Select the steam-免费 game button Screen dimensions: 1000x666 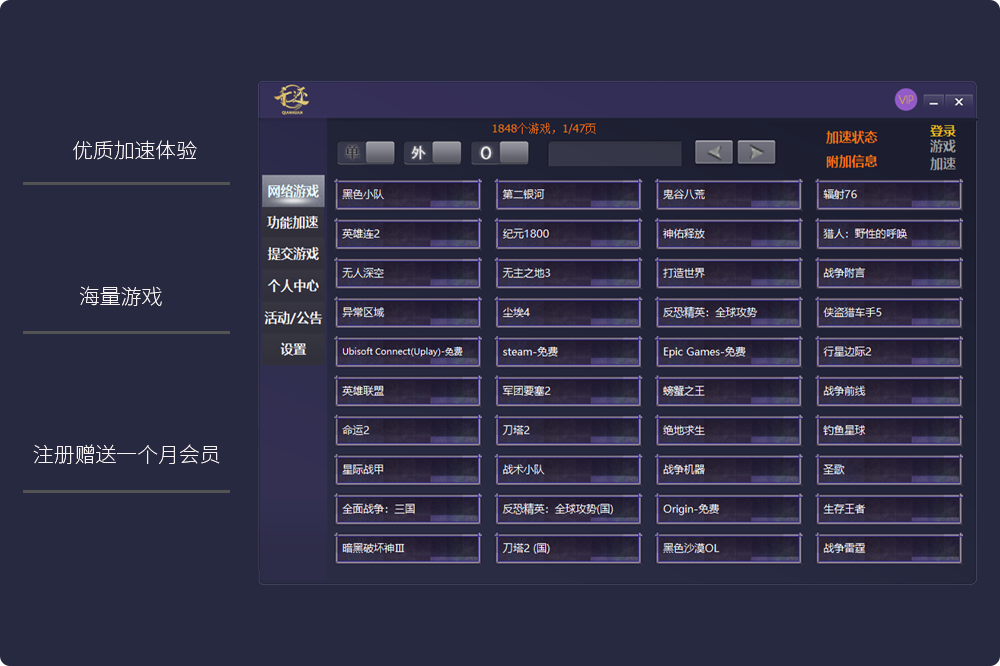point(568,352)
